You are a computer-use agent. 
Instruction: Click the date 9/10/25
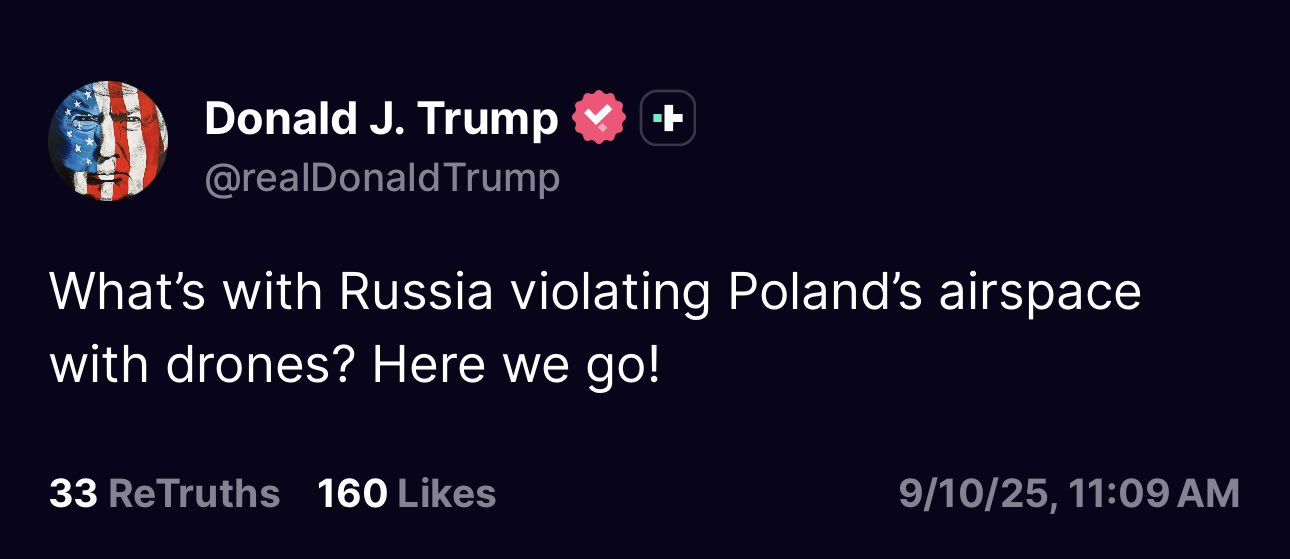[x=974, y=493]
